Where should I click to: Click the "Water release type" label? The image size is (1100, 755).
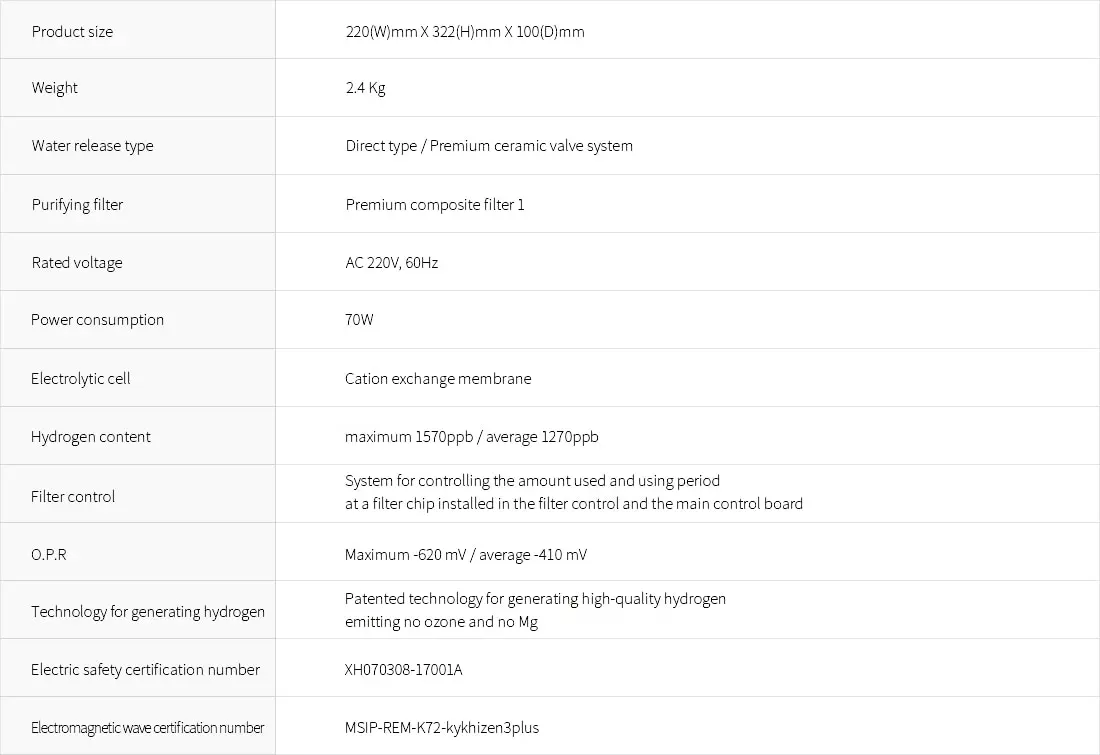92,146
